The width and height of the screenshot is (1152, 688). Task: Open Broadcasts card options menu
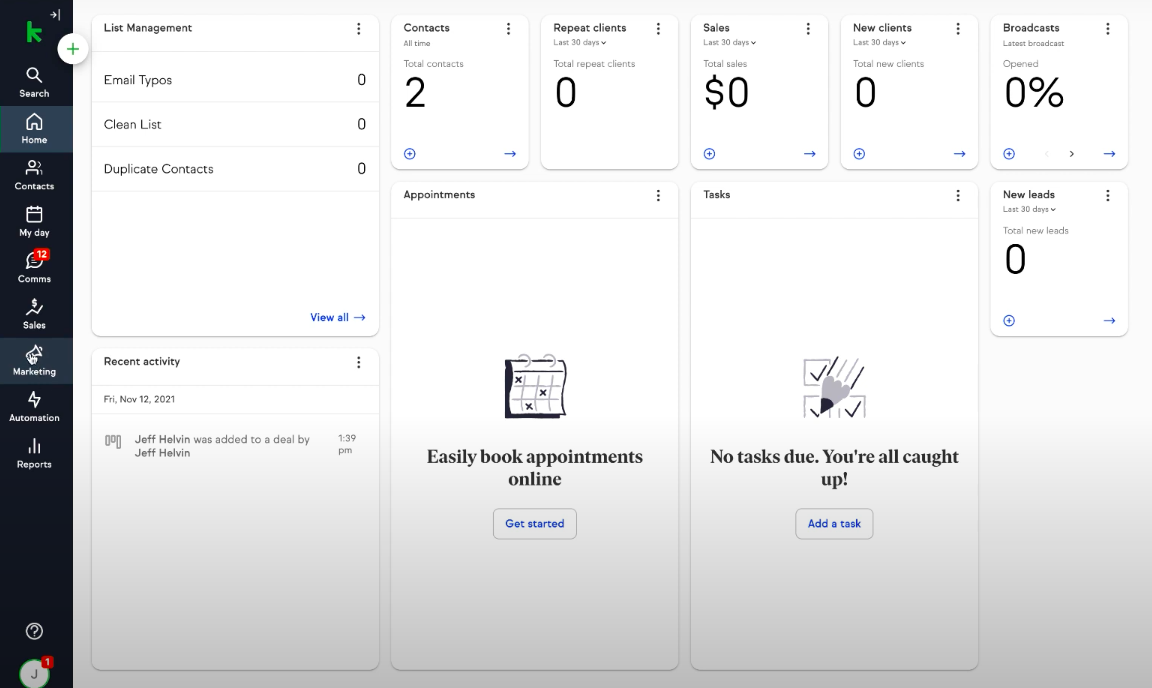[1108, 29]
